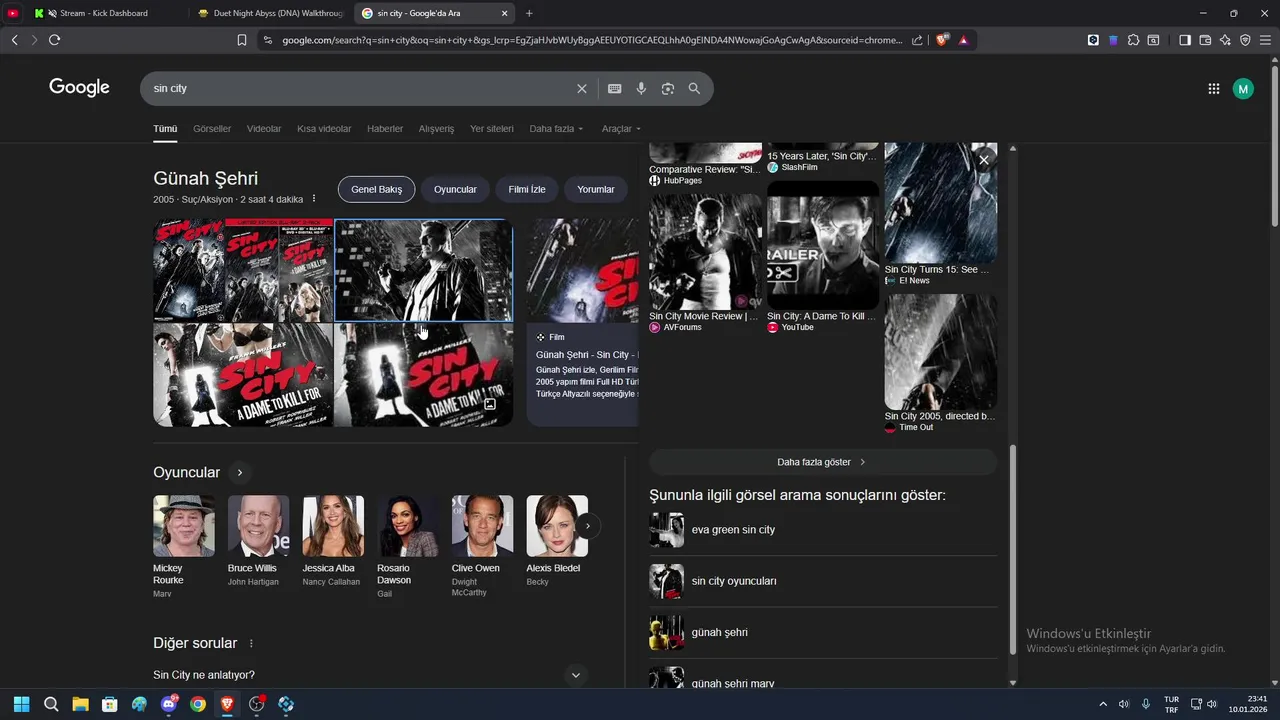Show more cast with carousel arrow
This screenshot has width=1280, height=720.
click(588, 526)
